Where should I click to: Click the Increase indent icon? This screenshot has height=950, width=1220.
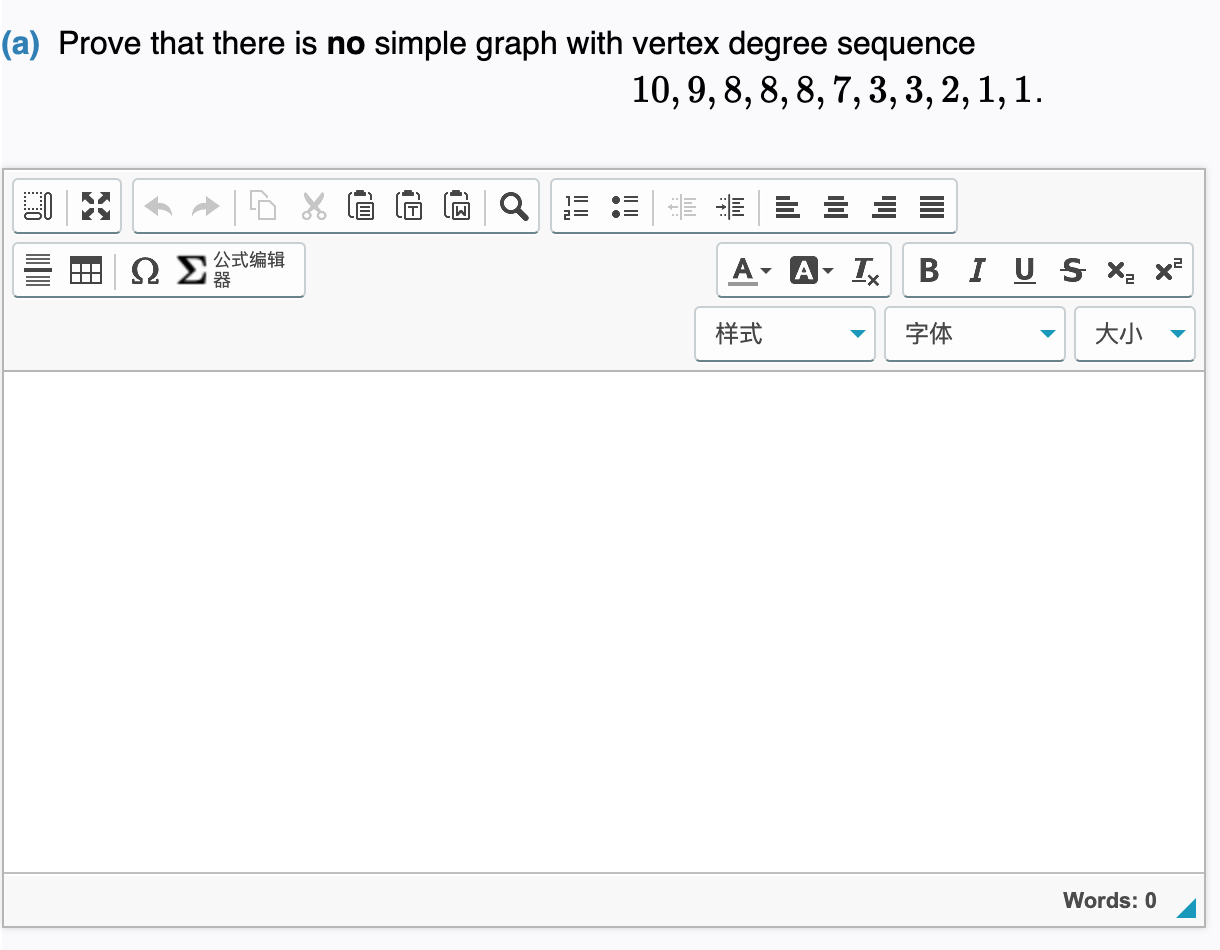[x=731, y=207]
